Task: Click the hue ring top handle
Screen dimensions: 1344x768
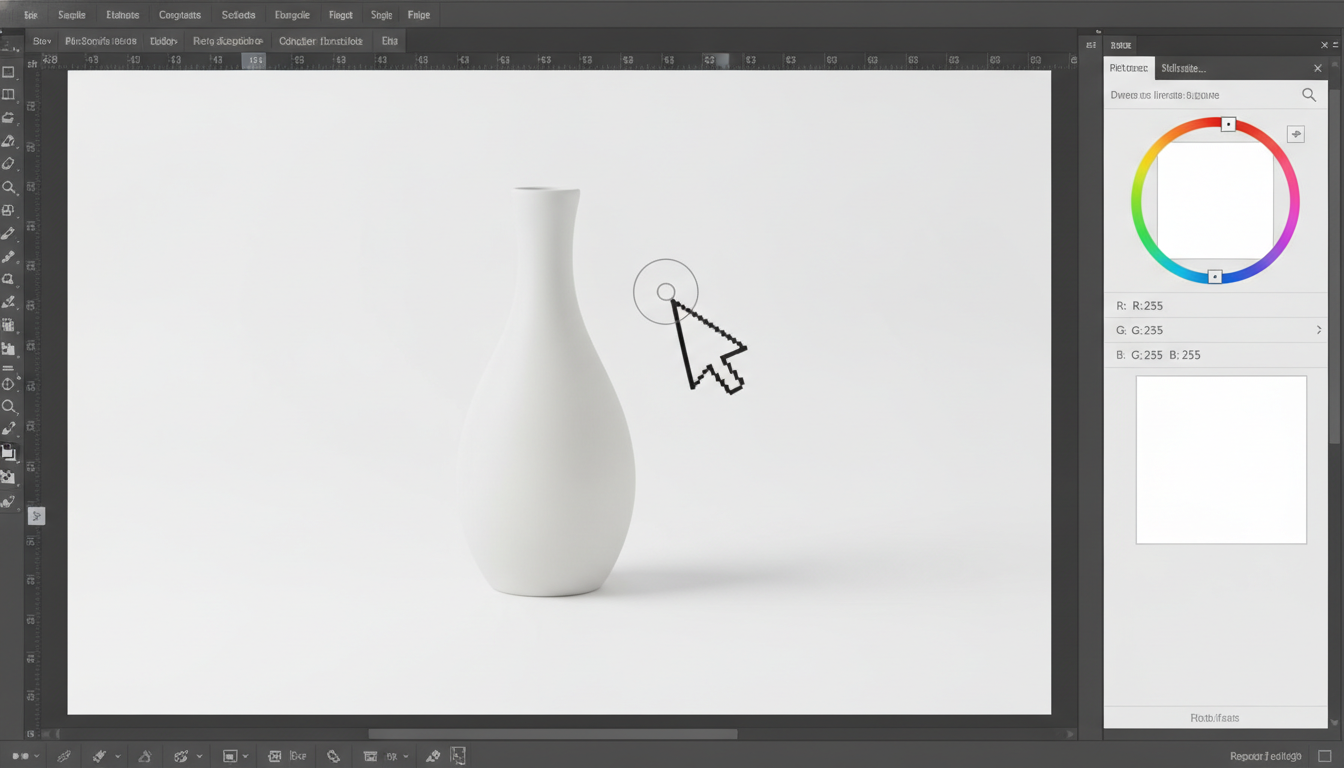Action: [x=1228, y=124]
